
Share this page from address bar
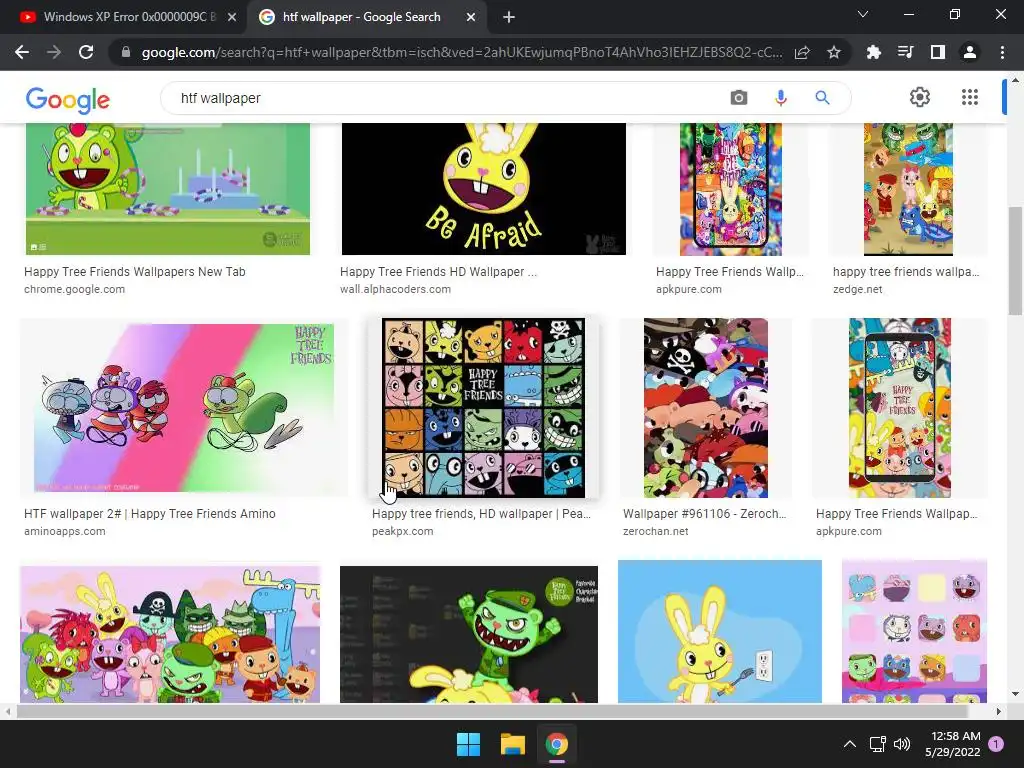click(x=802, y=52)
